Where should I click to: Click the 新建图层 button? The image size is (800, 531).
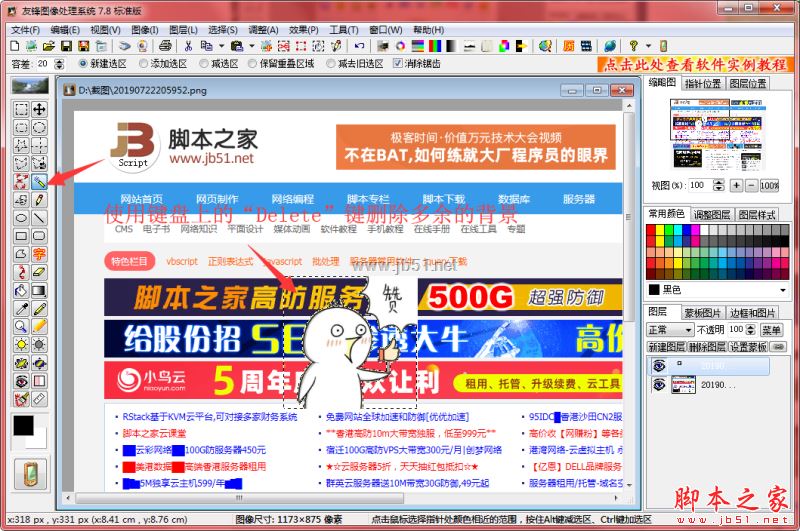[666, 347]
